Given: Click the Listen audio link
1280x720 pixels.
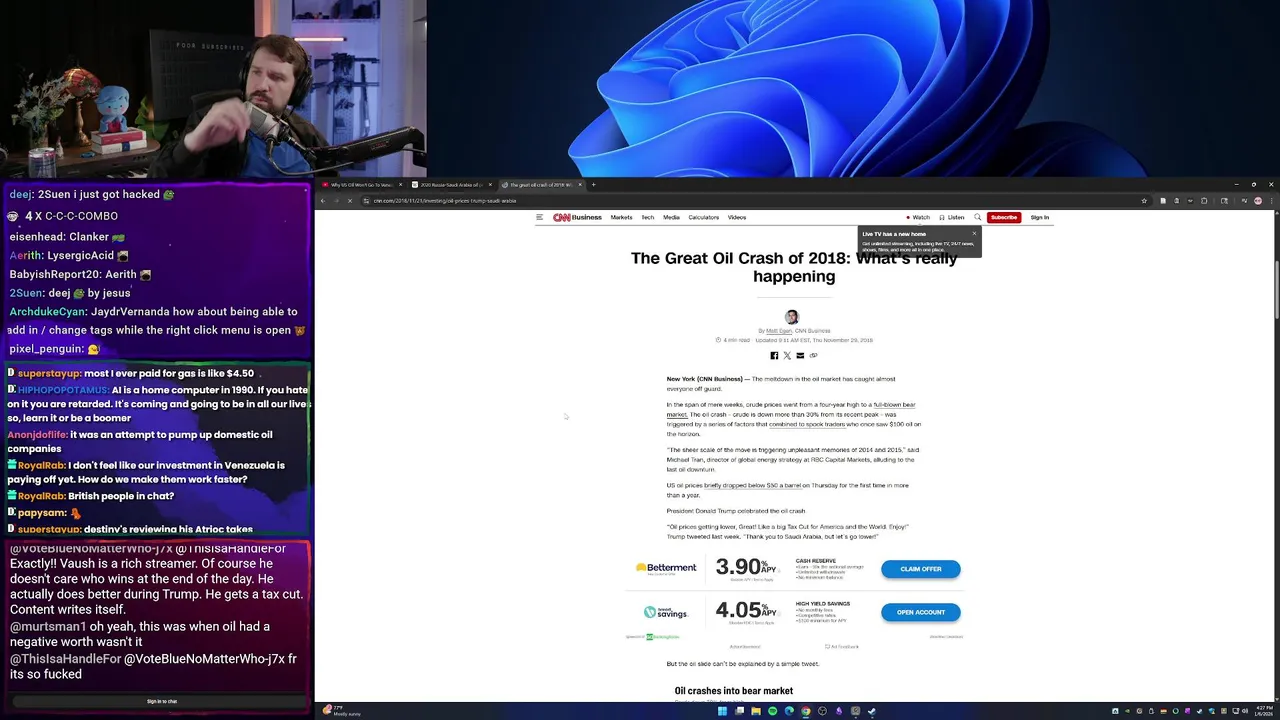Looking at the screenshot, I should (x=952, y=217).
